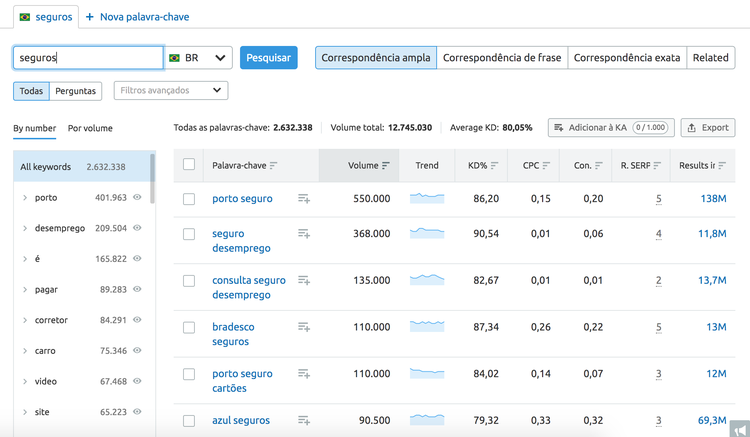The image size is (750, 437).
Task: Switch to Related tab
Action: (x=711, y=58)
